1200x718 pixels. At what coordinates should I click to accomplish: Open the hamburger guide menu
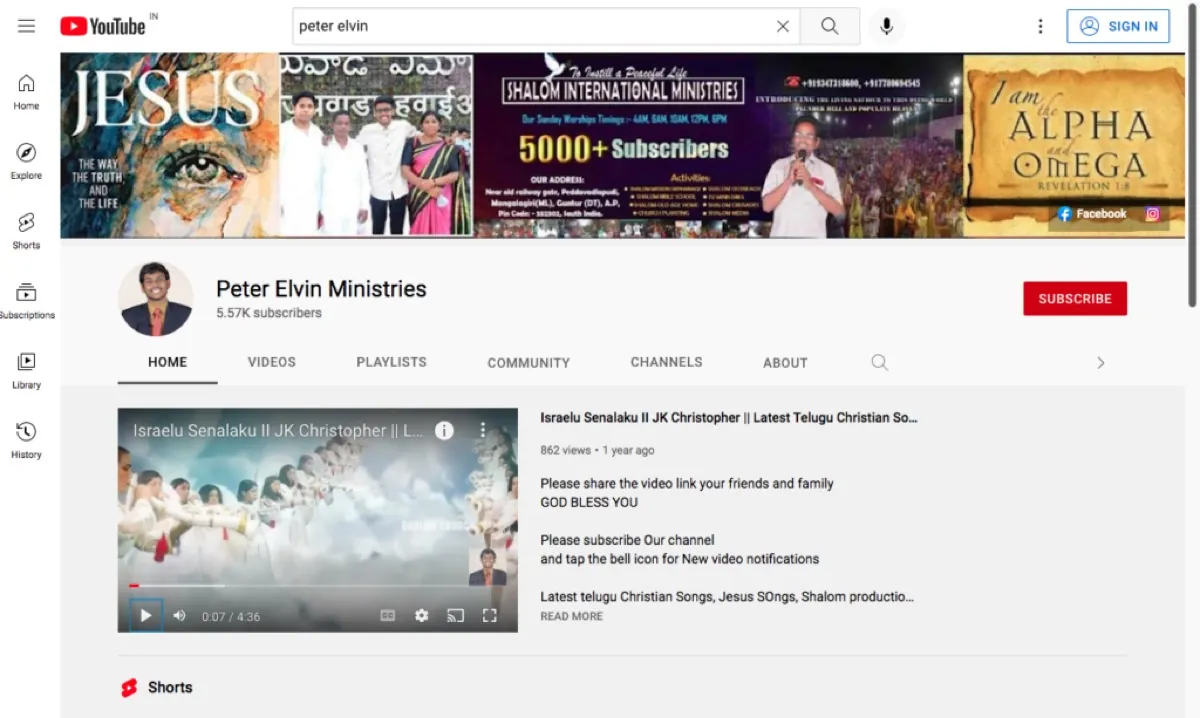(x=26, y=26)
